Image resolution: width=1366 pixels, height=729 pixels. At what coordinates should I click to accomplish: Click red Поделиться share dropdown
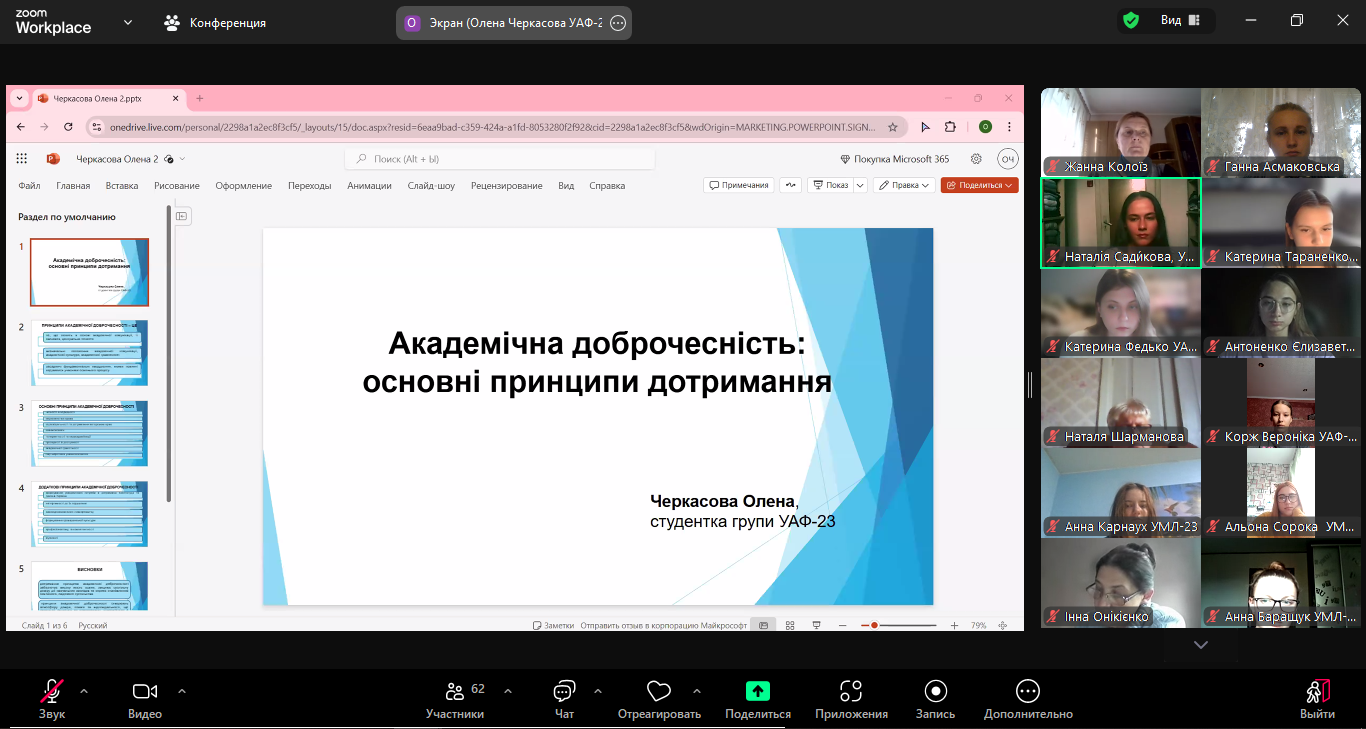pos(979,185)
